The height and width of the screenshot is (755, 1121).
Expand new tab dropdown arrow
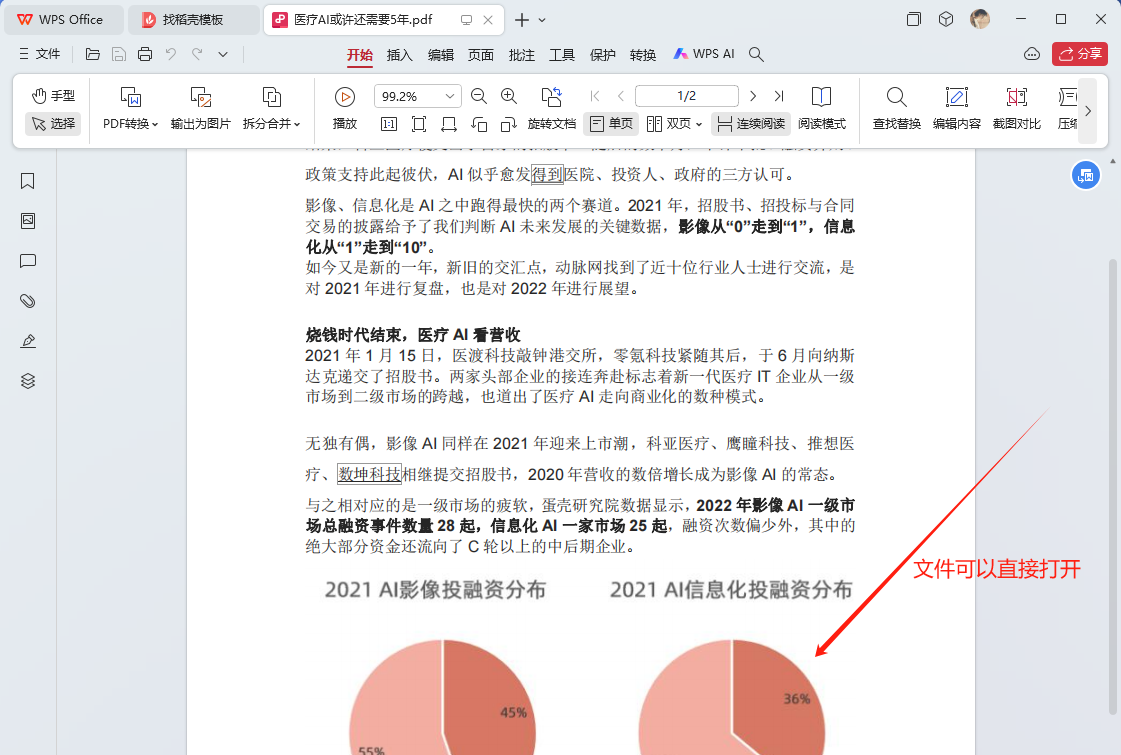point(542,20)
